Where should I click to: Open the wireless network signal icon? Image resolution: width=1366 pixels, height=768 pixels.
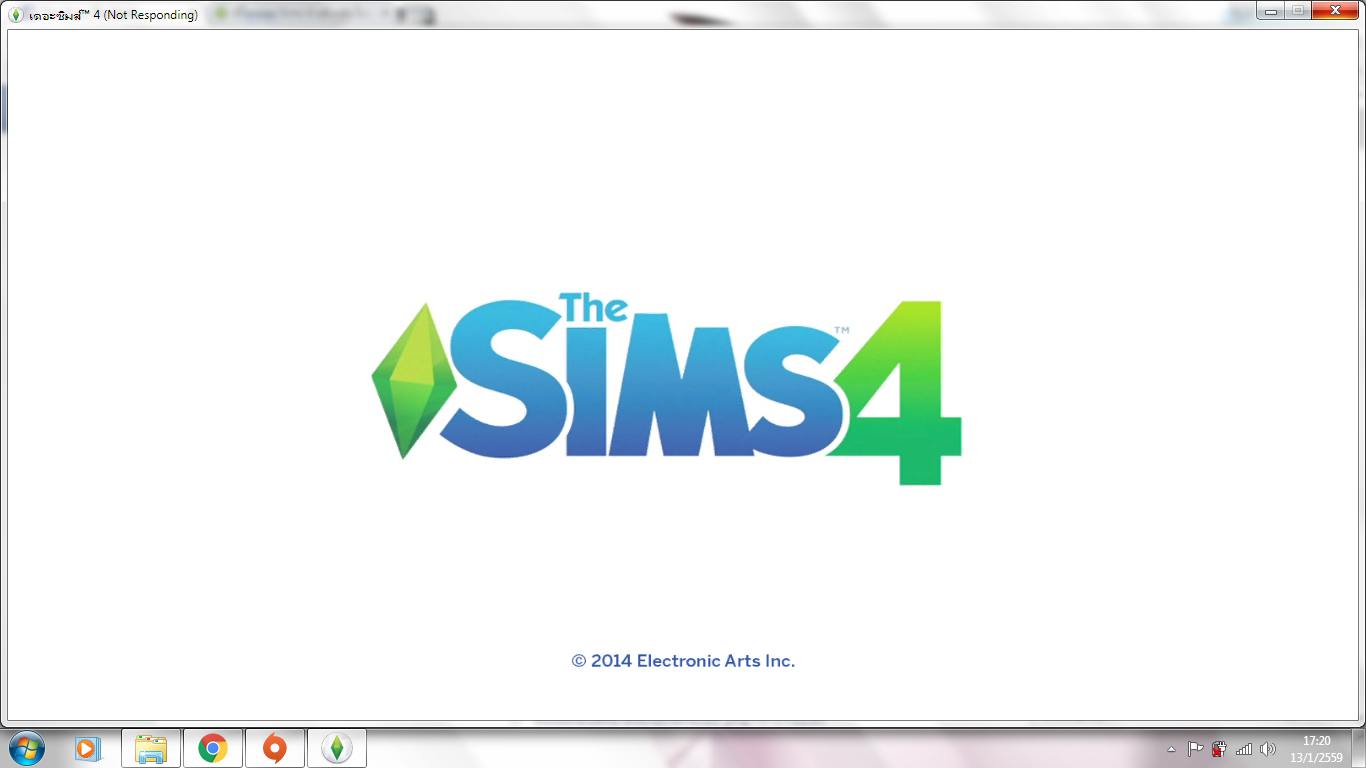pyautogui.click(x=1244, y=749)
